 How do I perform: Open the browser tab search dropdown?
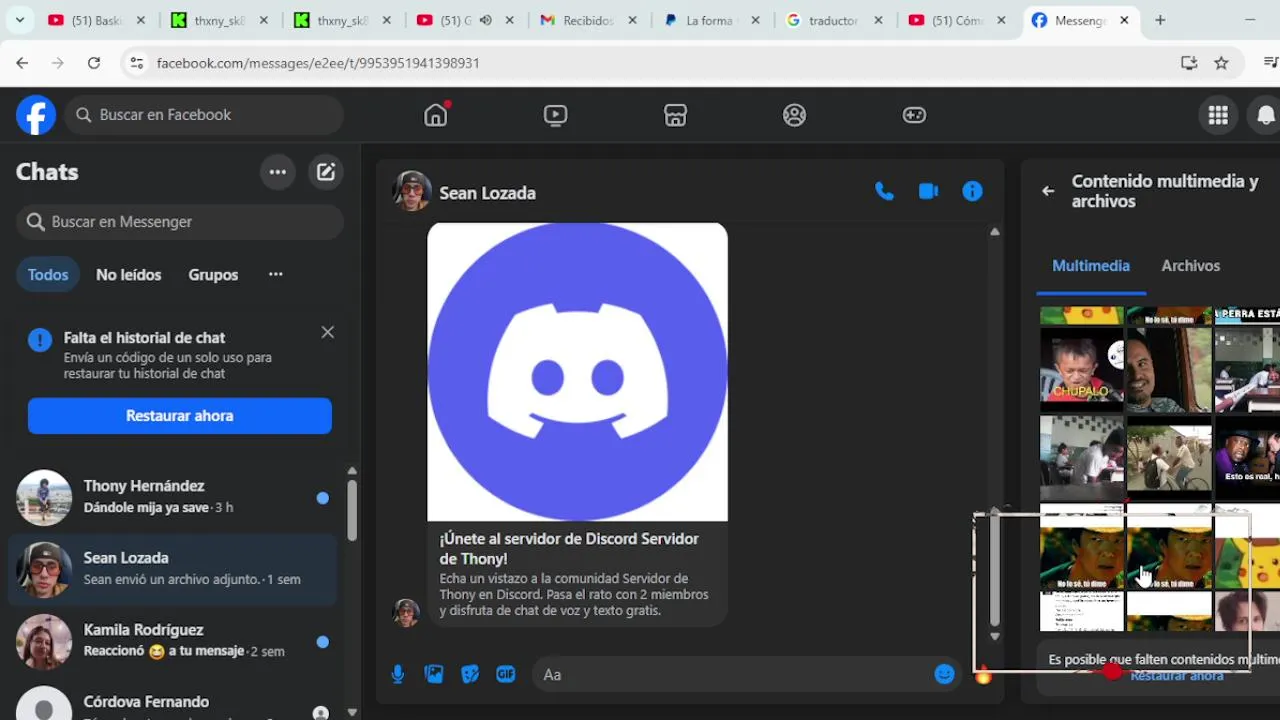coord(19,20)
